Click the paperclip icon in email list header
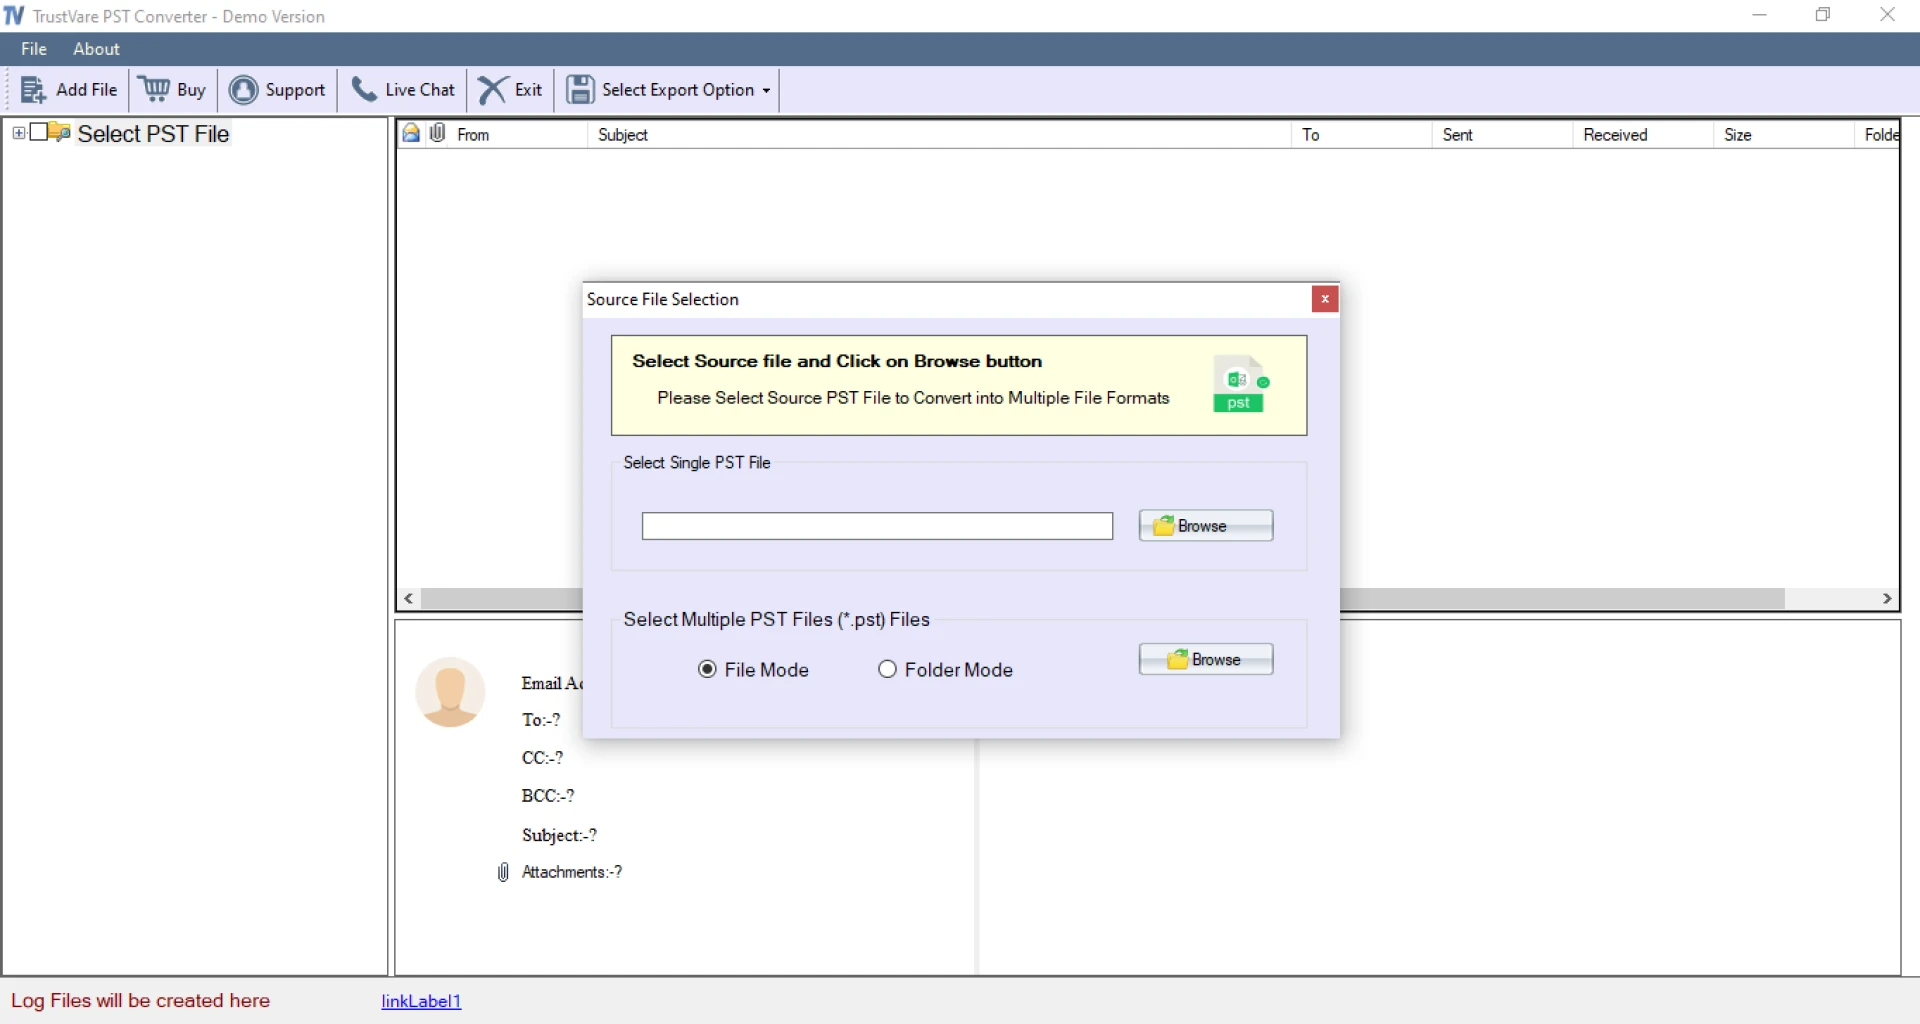Screen dimensions: 1920x1024 437,131
